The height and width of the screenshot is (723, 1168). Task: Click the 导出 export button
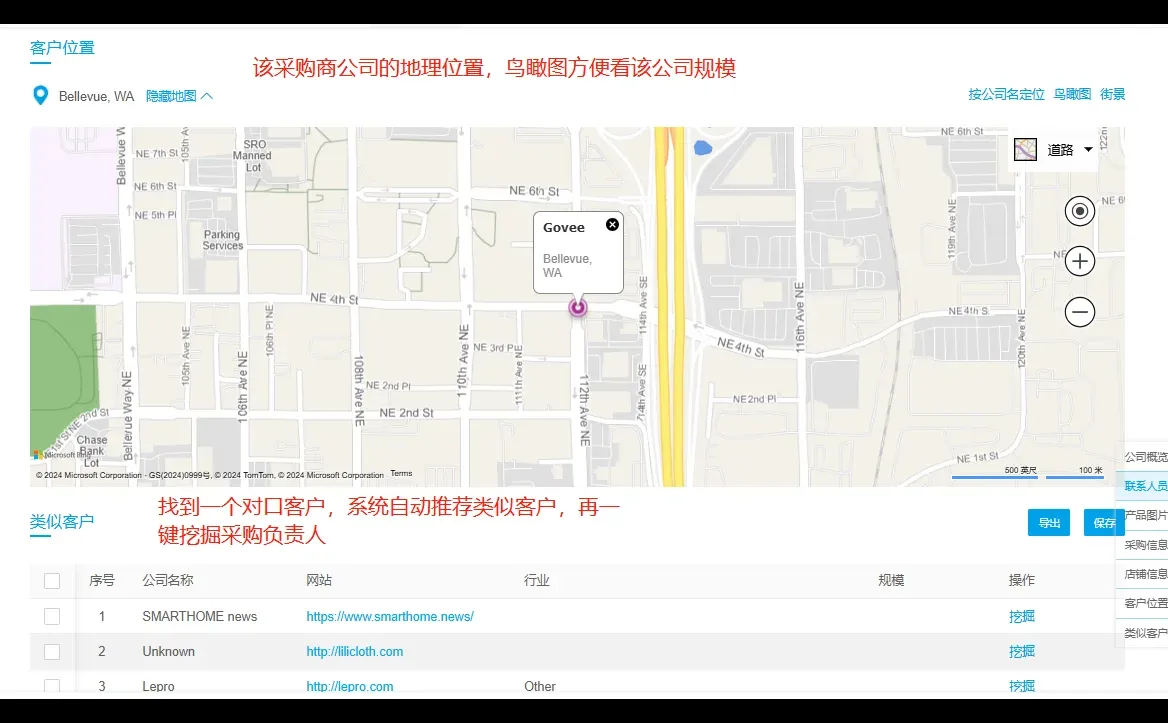pyautogui.click(x=1048, y=522)
